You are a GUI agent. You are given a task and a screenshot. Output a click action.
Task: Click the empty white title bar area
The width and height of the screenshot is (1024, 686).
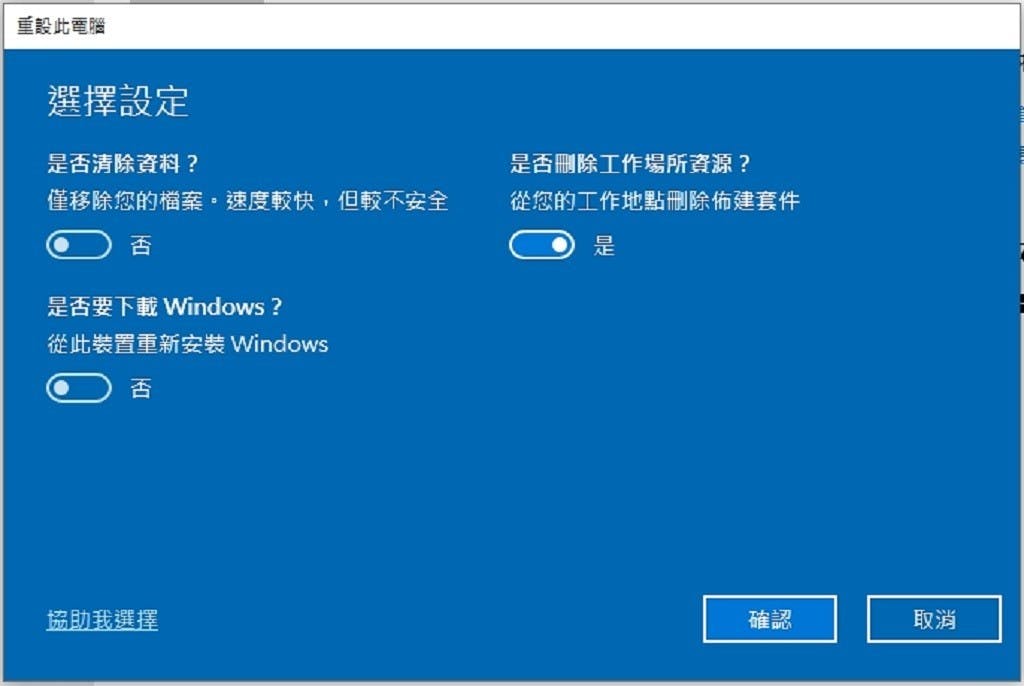click(562, 26)
